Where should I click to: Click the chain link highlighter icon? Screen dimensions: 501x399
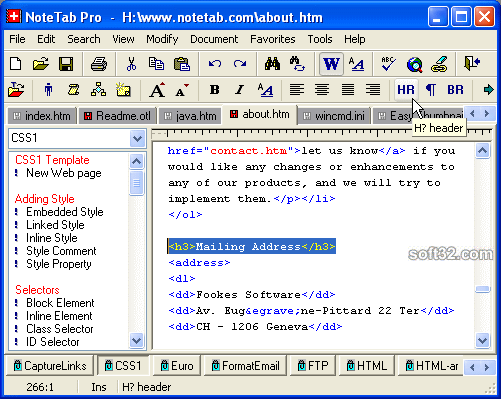pos(439,64)
